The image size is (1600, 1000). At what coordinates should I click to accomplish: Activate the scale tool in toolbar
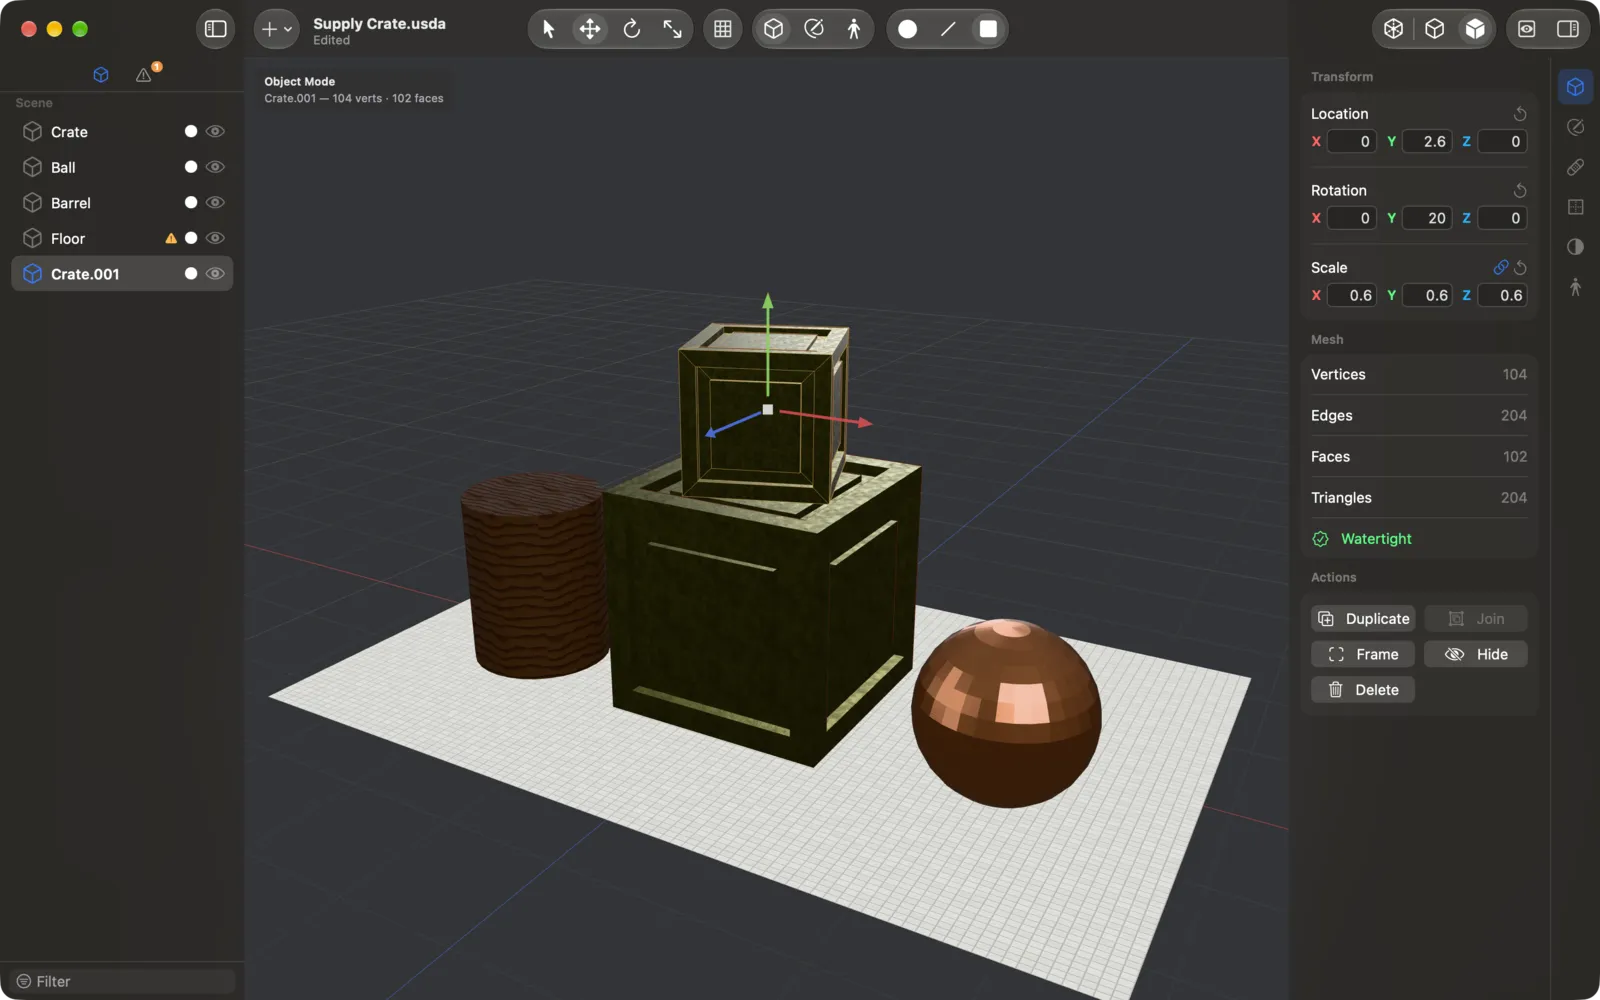coord(673,29)
